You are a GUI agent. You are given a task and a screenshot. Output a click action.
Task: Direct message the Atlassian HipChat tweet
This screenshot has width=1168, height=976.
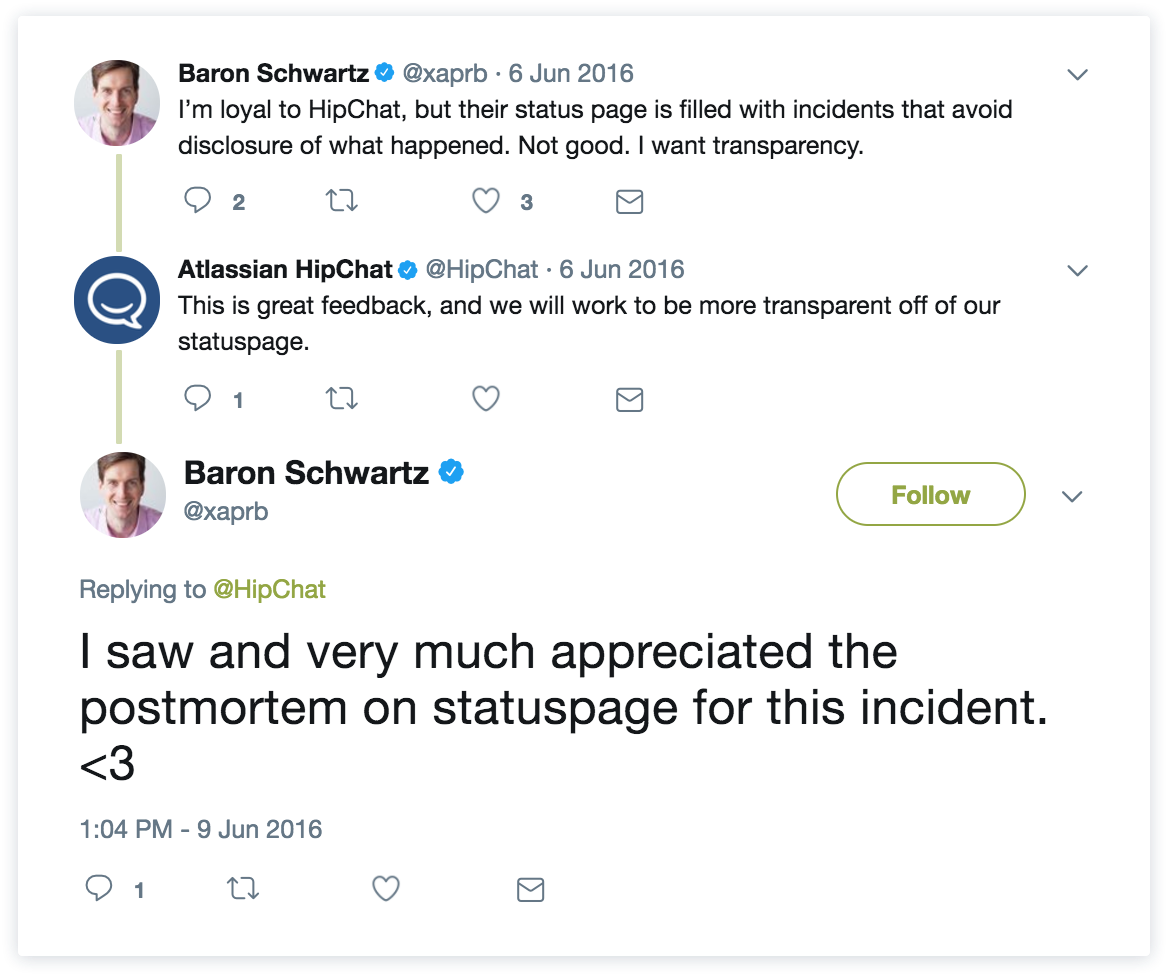pos(629,400)
